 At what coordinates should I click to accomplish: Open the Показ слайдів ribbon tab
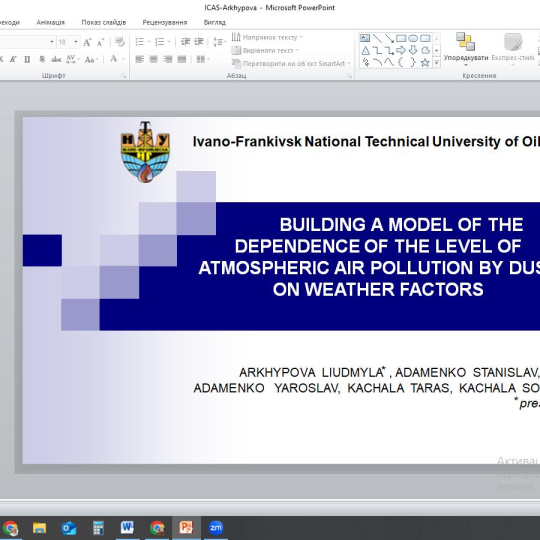coord(104,22)
